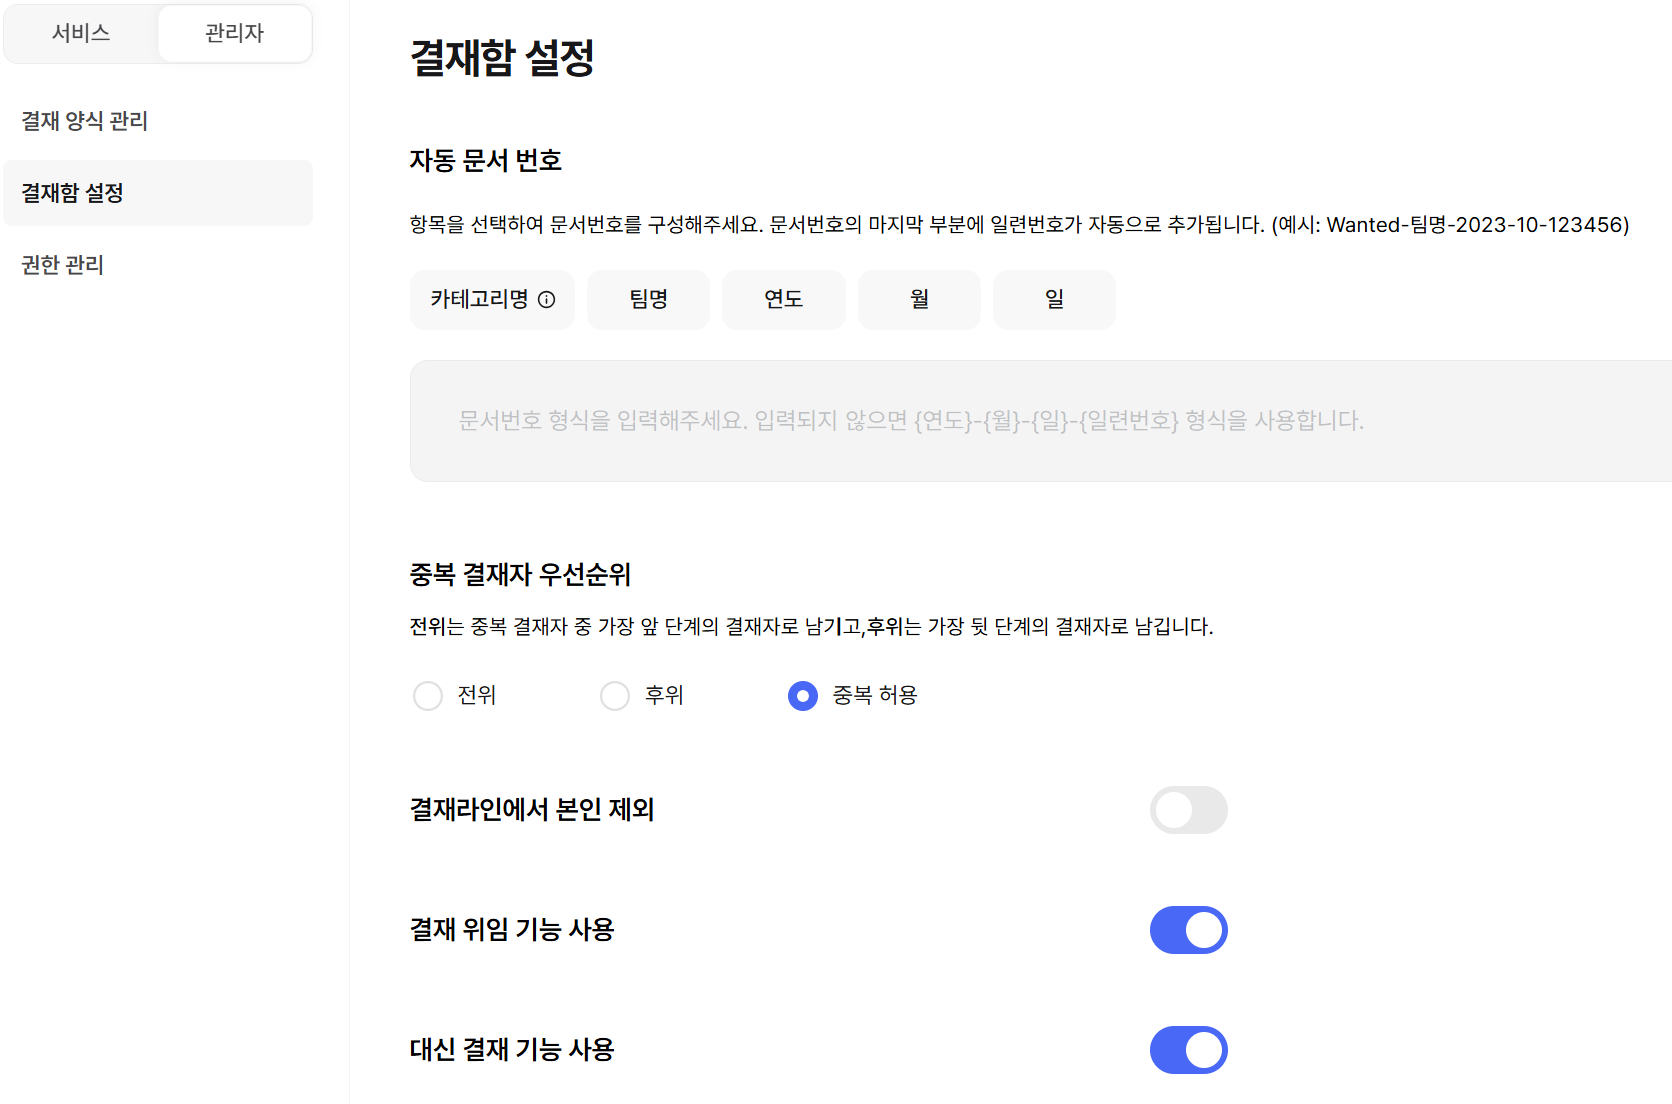Screen dimensions: 1672x1104
Task: Choose the 후위 radio option
Action: pyautogui.click(x=615, y=696)
